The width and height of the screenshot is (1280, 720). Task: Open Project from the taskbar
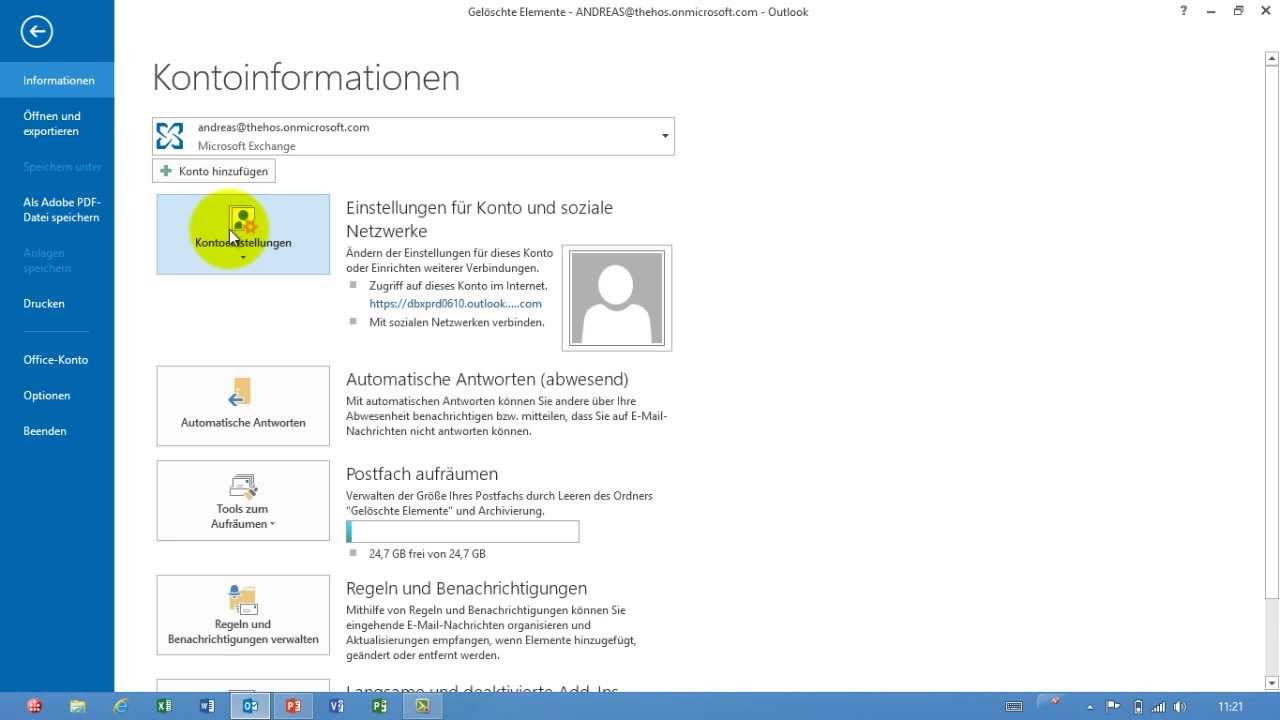pos(379,706)
